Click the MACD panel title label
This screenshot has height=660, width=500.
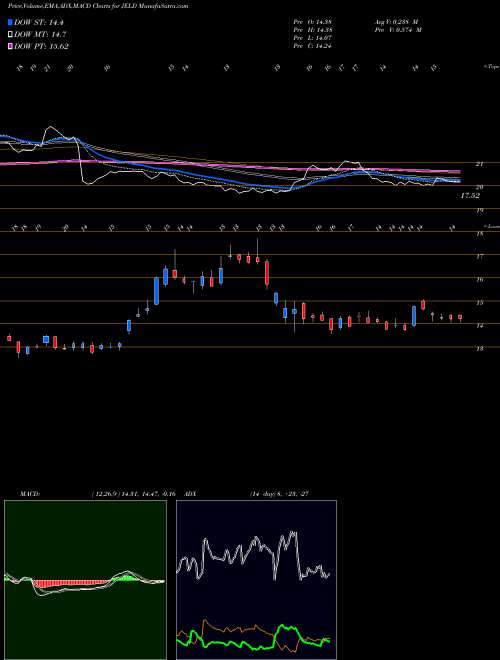(29, 494)
